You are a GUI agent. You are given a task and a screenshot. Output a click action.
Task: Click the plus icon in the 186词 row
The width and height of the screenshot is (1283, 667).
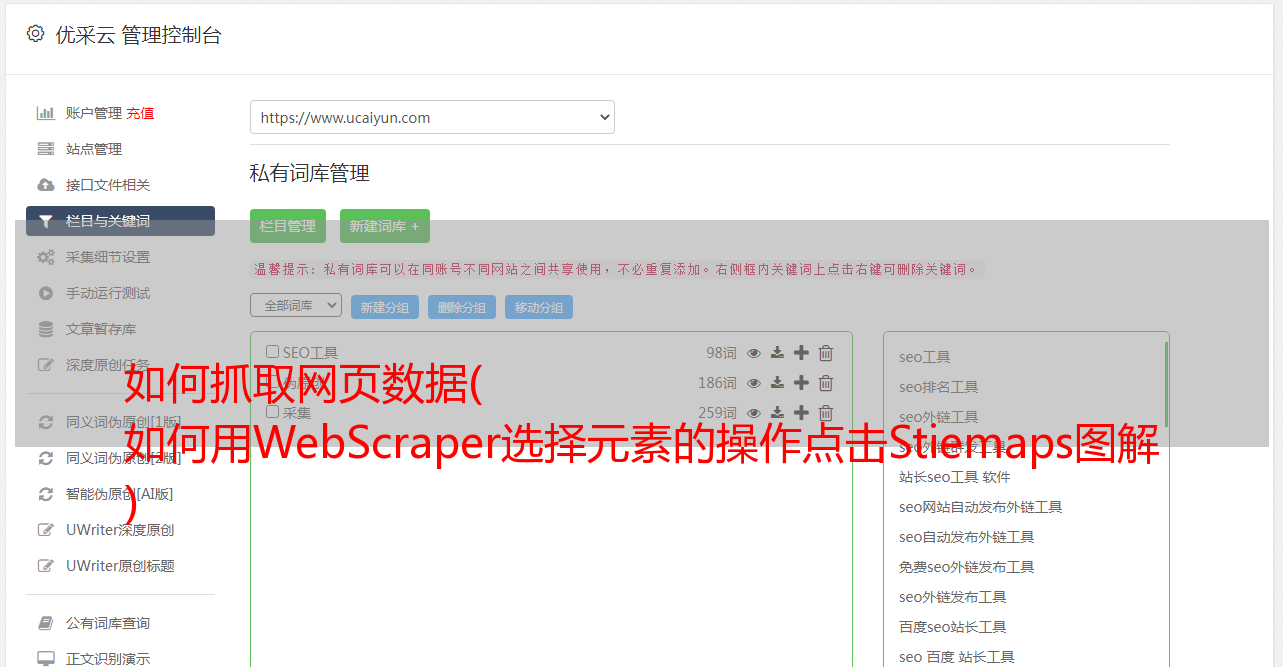(x=801, y=383)
